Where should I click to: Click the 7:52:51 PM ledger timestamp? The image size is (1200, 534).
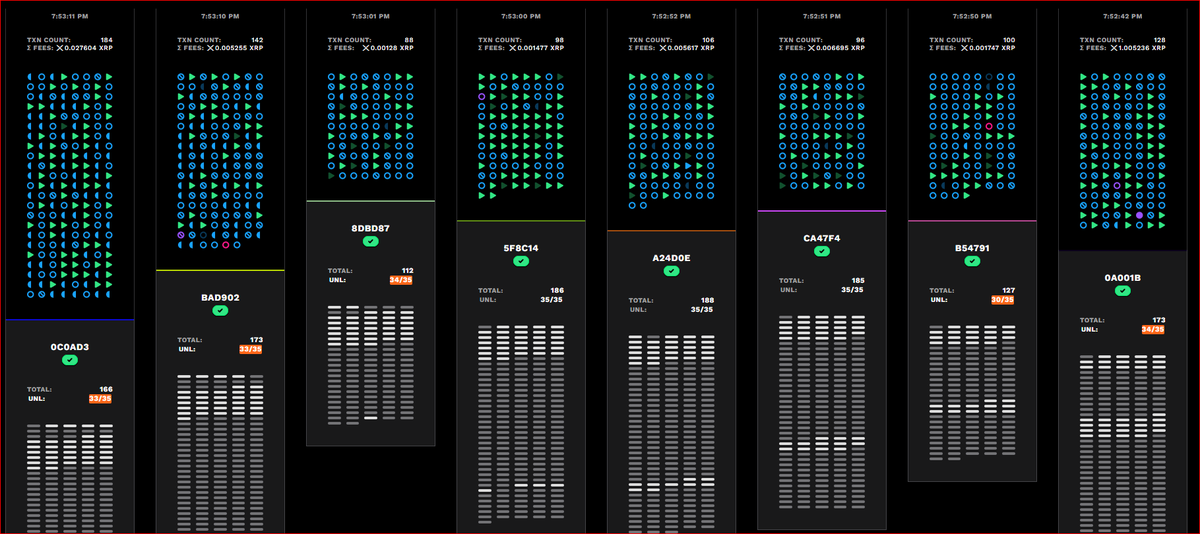pos(822,17)
